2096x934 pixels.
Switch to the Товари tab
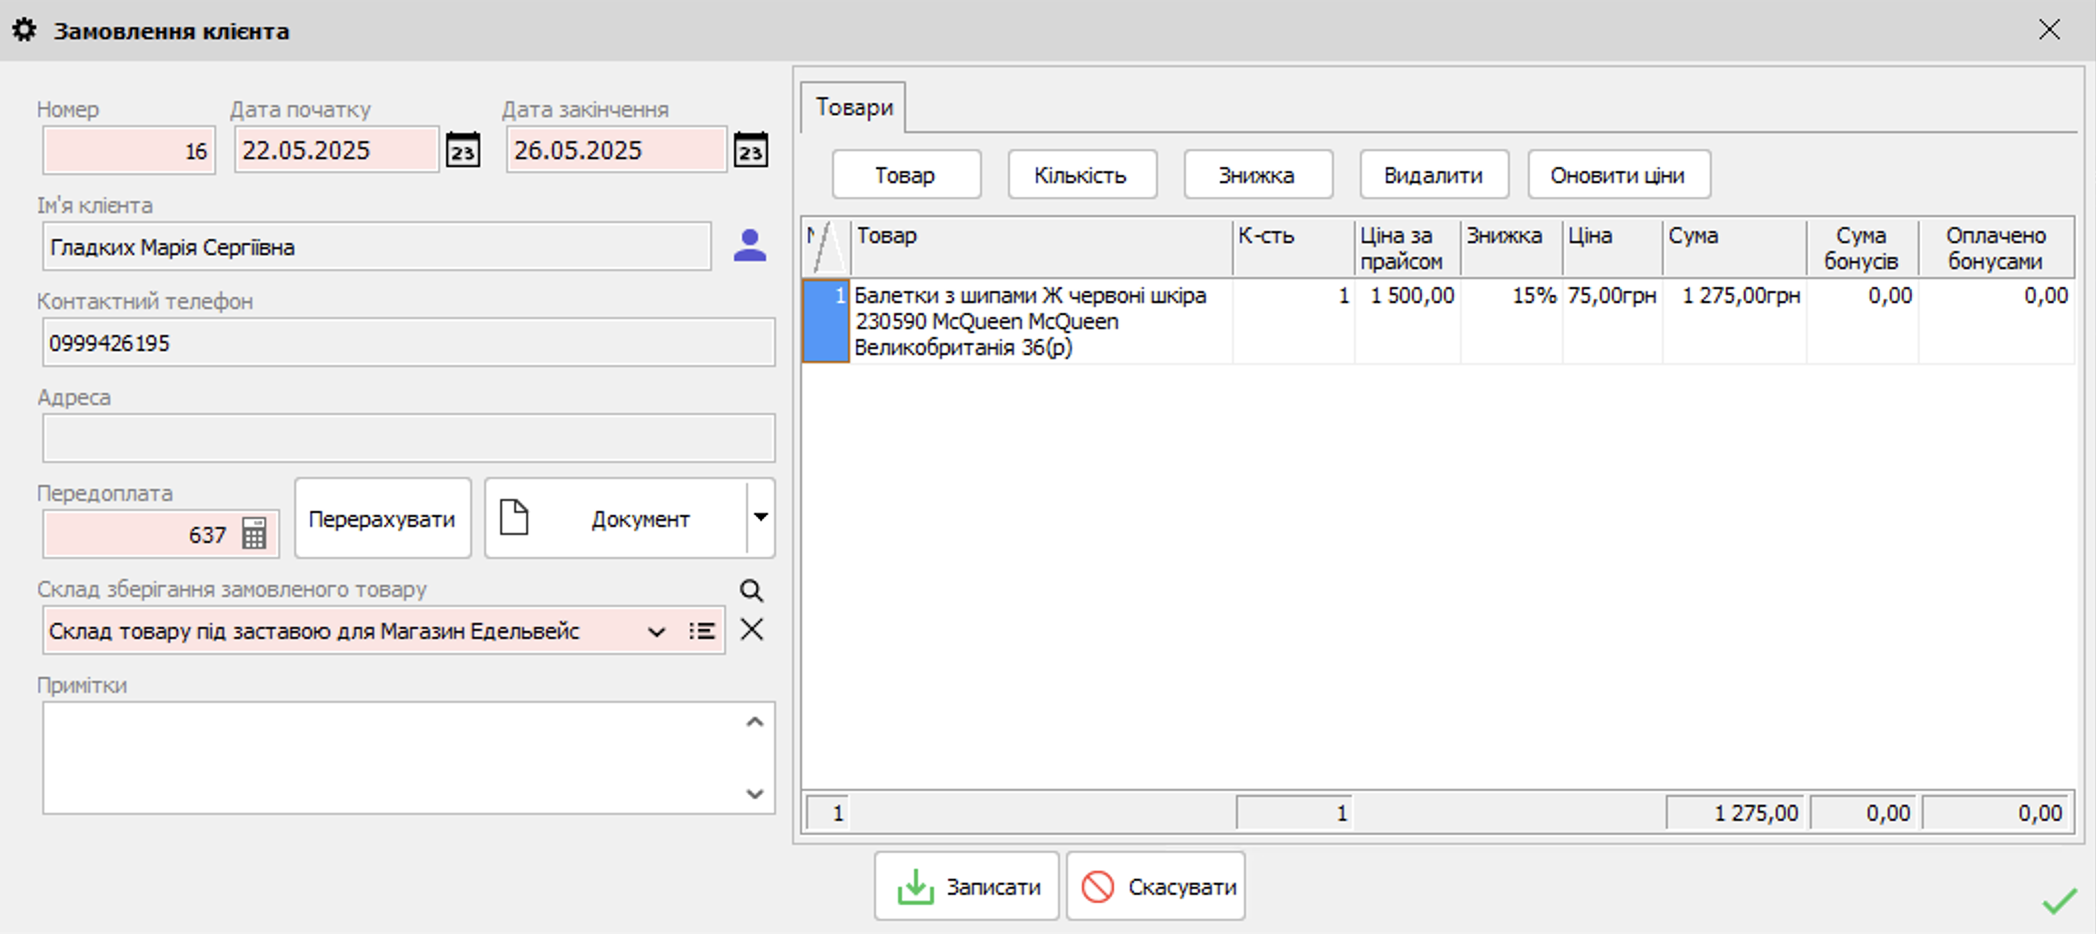[x=854, y=107]
